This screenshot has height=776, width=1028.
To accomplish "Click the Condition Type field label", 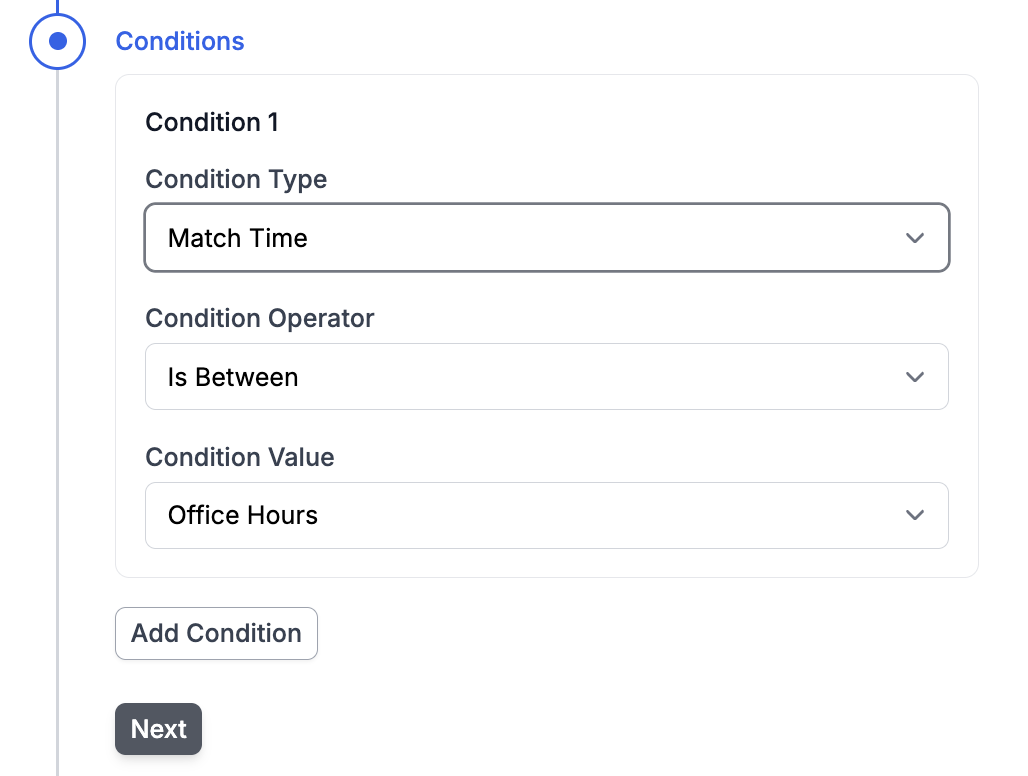I will [236, 179].
